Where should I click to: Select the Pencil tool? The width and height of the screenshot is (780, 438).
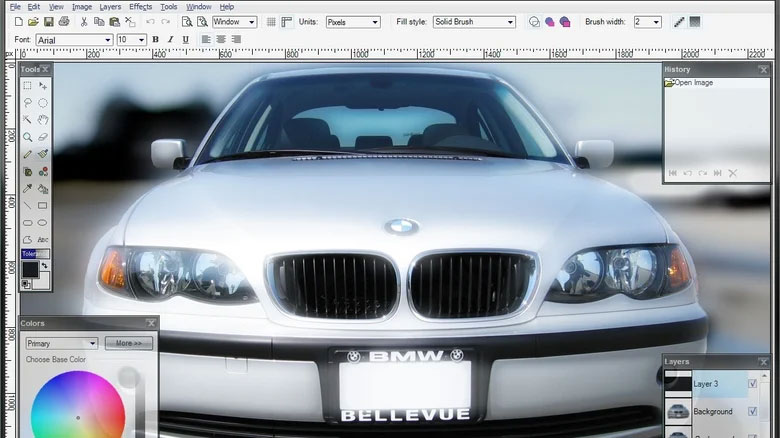[27, 154]
